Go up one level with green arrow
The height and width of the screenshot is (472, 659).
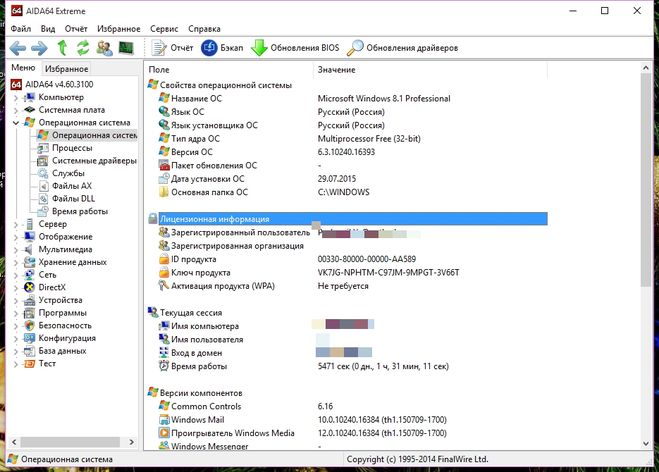pyautogui.click(x=62, y=48)
